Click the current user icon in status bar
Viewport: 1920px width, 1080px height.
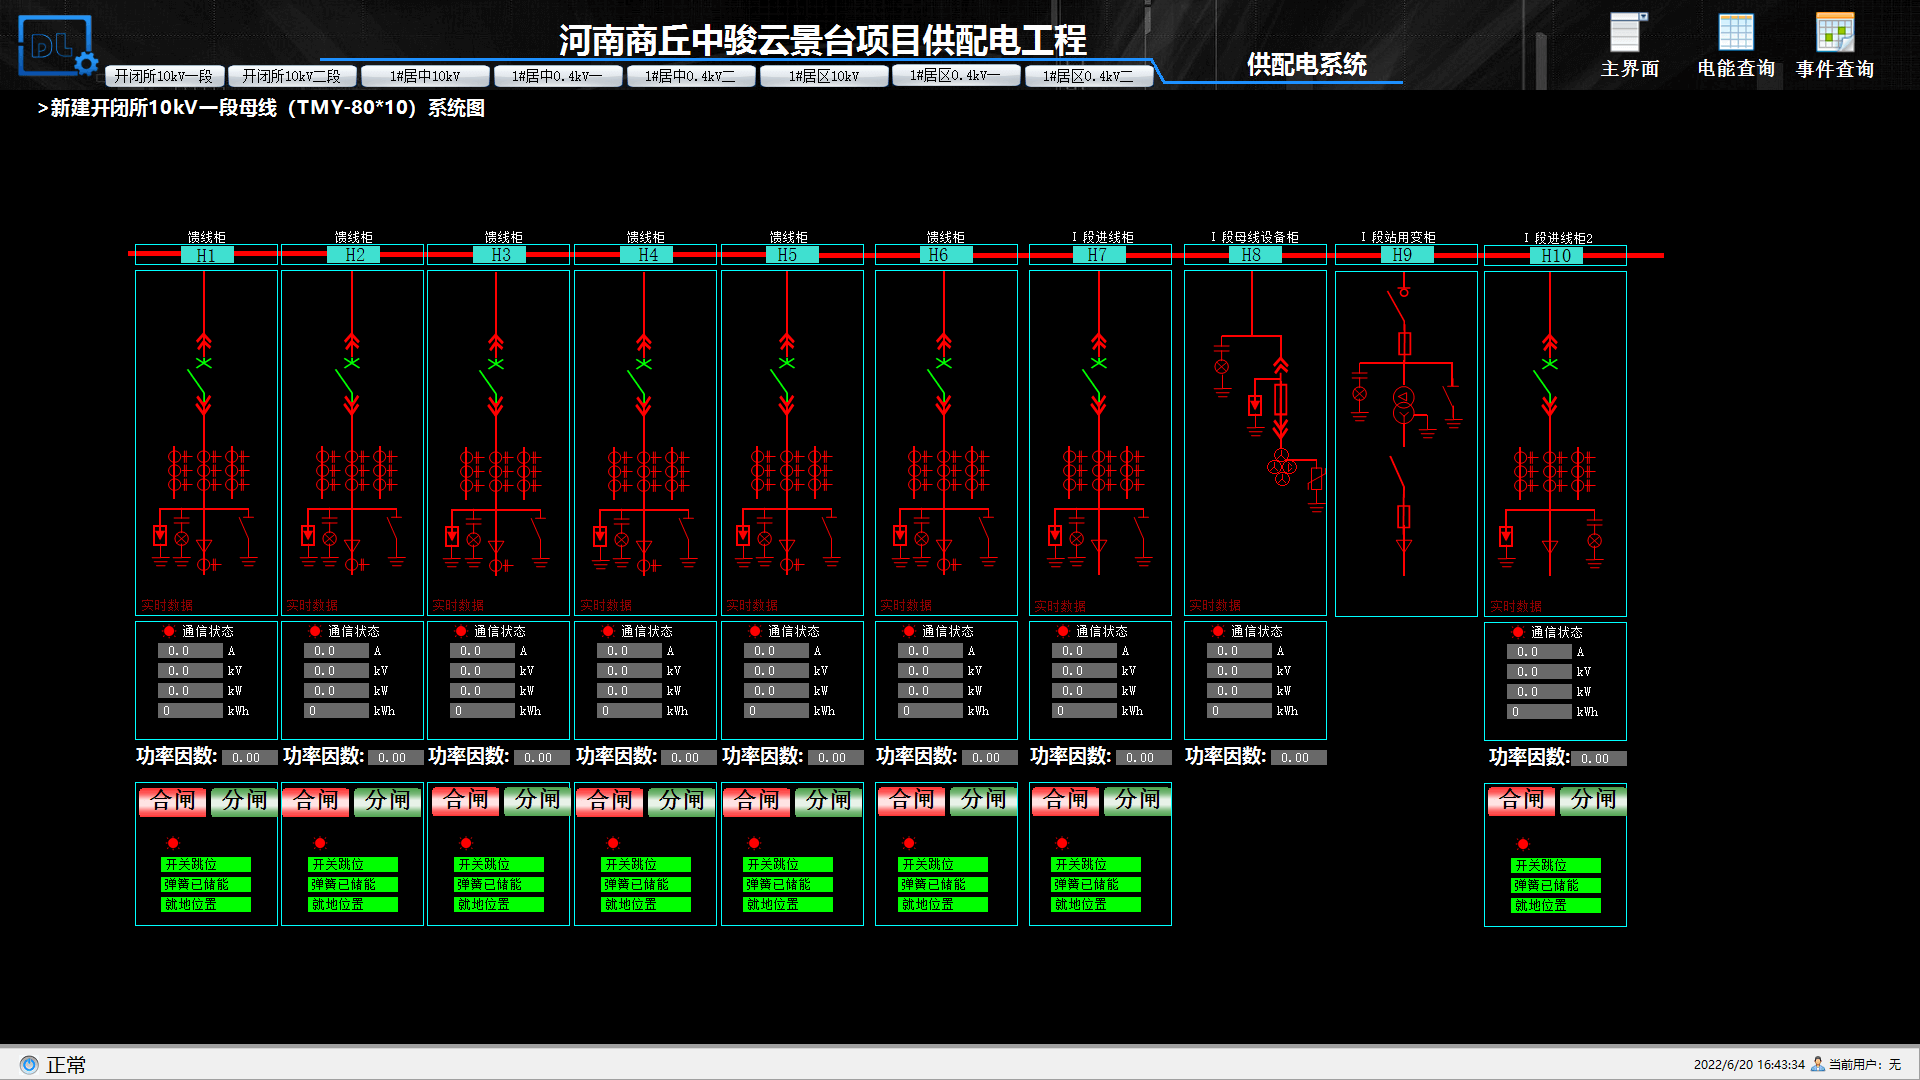[1818, 1064]
